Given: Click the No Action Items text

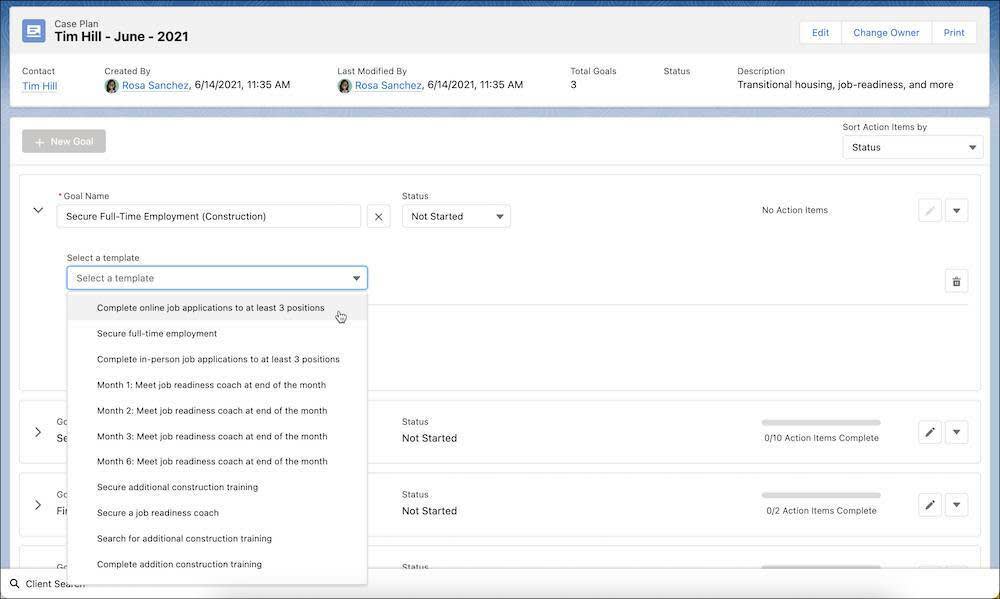Looking at the screenshot, I should tap(795, 211).
